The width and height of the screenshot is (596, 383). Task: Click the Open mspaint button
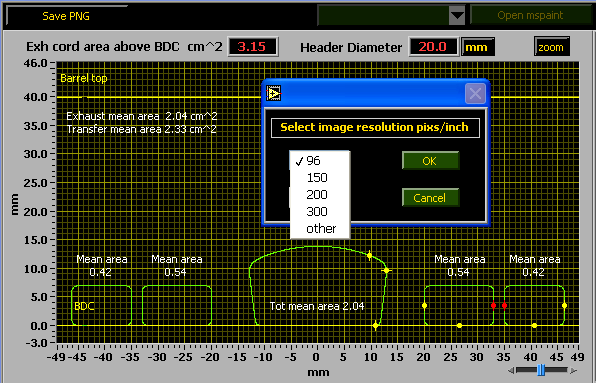(x=531, y=15)
